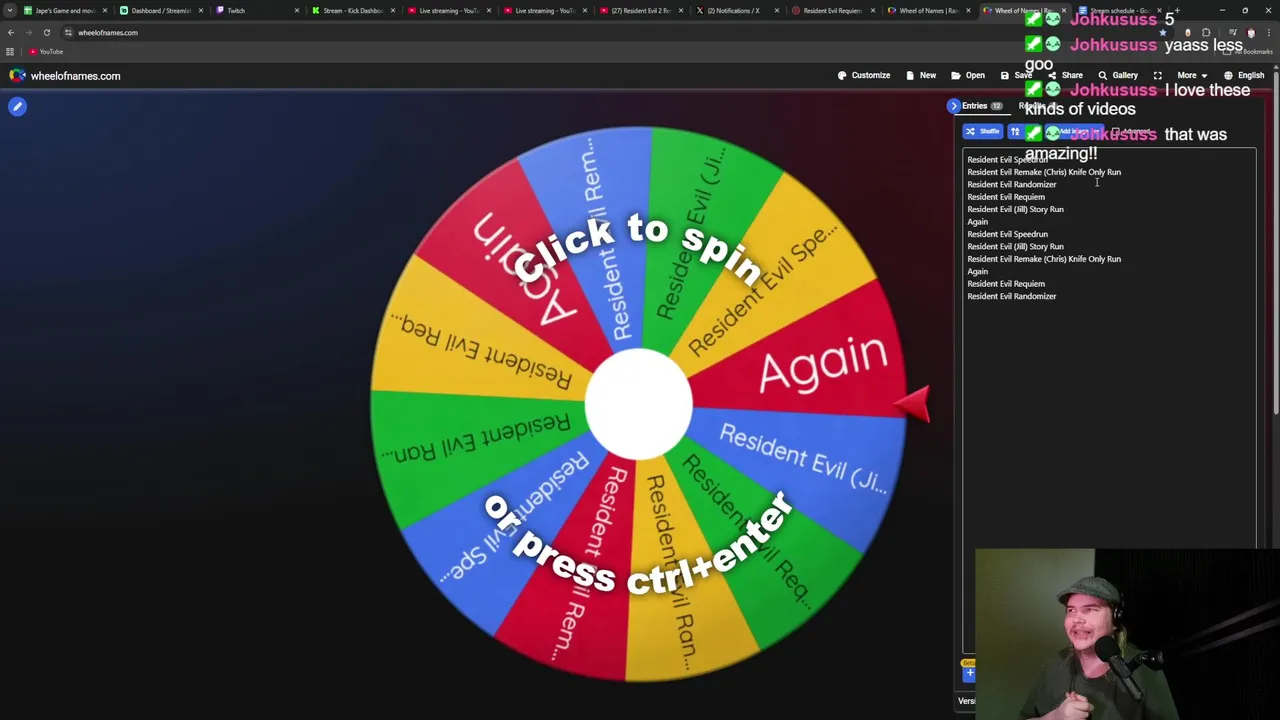Click the blue pencil edit icon
This screenshot has height=720, width=1280.
(x=17, y=106)
